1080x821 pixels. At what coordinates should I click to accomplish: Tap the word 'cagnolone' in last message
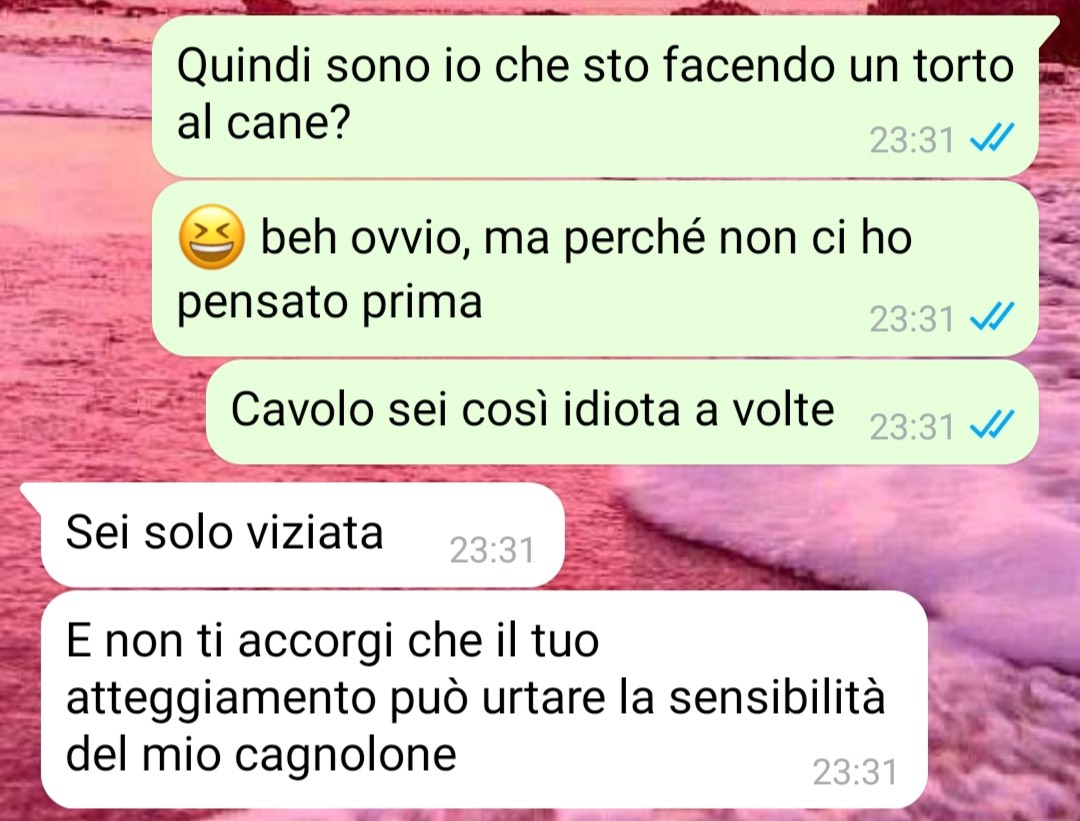pos(346,756)
